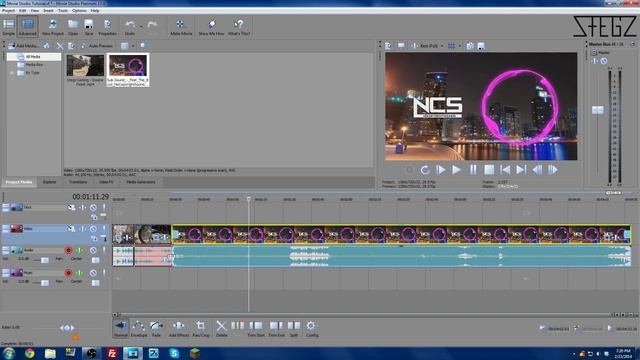Click Add Media in Project Media toolbar
640x360 pixels.
[23, 46]
